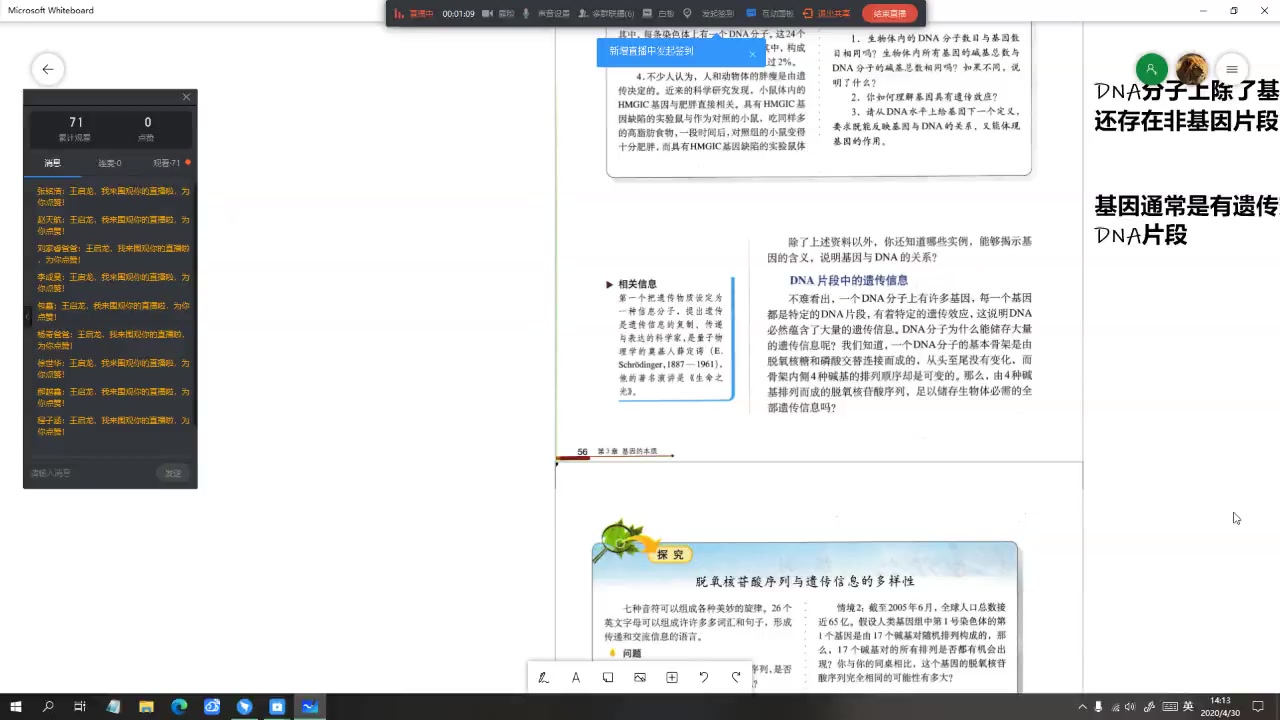Click exit sharing in live toolbar

pyautogui.click(x=827, y=14)
